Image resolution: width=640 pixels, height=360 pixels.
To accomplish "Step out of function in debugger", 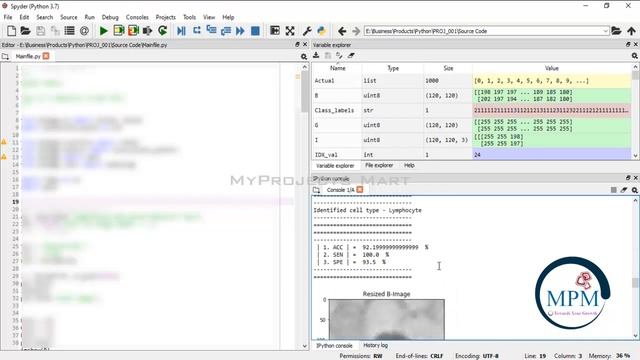I will click(x=226, y=31).
